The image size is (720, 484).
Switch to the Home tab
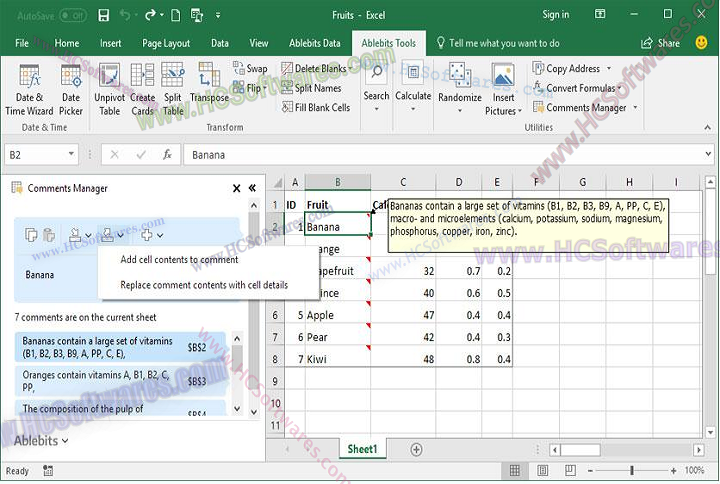click(x=67, y=43)
